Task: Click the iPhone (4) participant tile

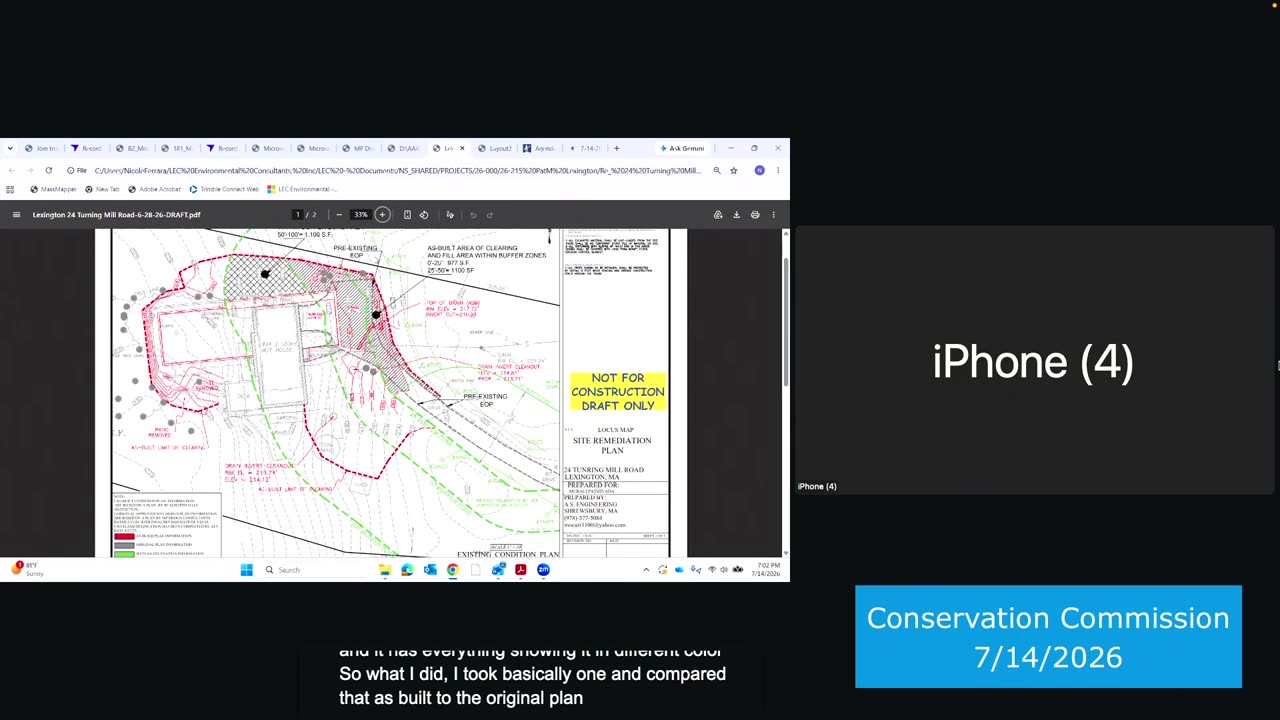Action: tap(1034, 361)
